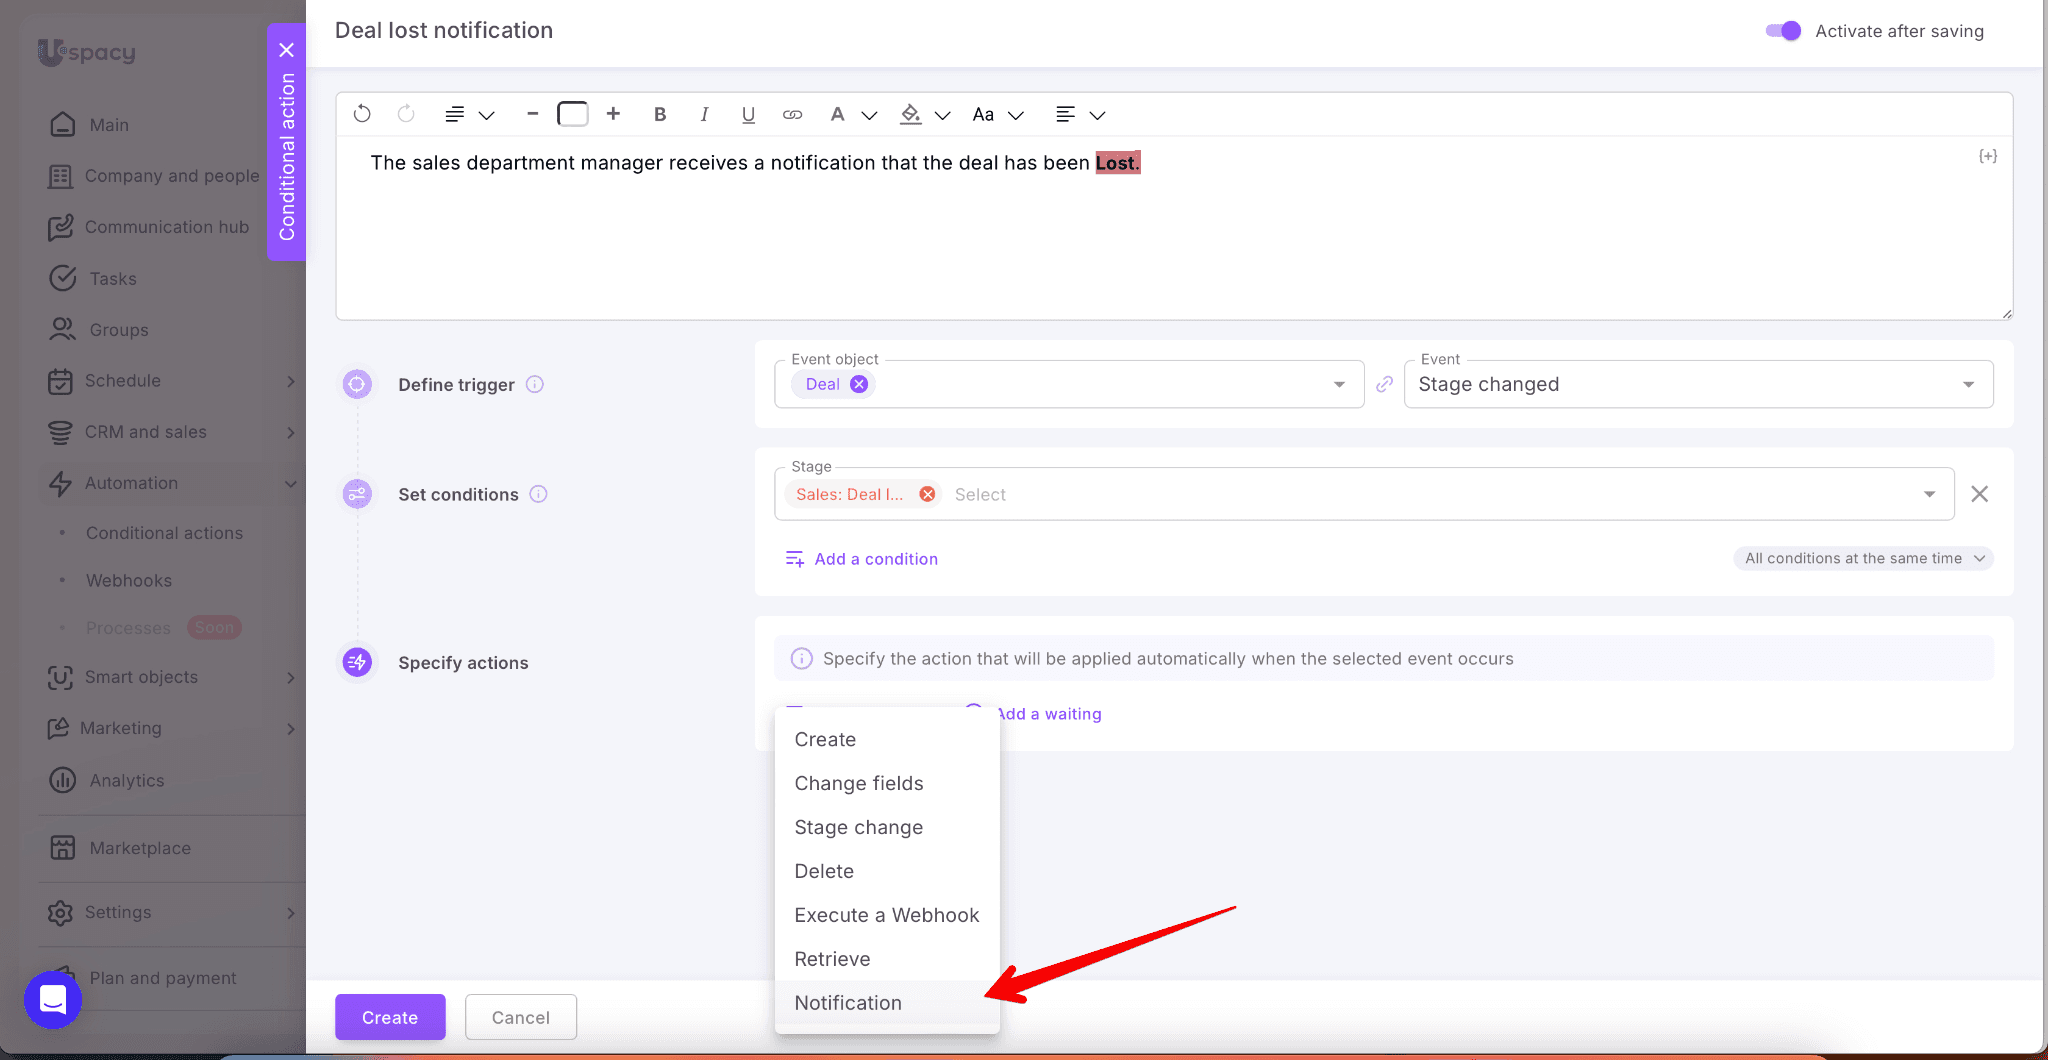Toggle bold text formatting
The width and height of the screenshot is (2048, 1060).
(659, 114)
